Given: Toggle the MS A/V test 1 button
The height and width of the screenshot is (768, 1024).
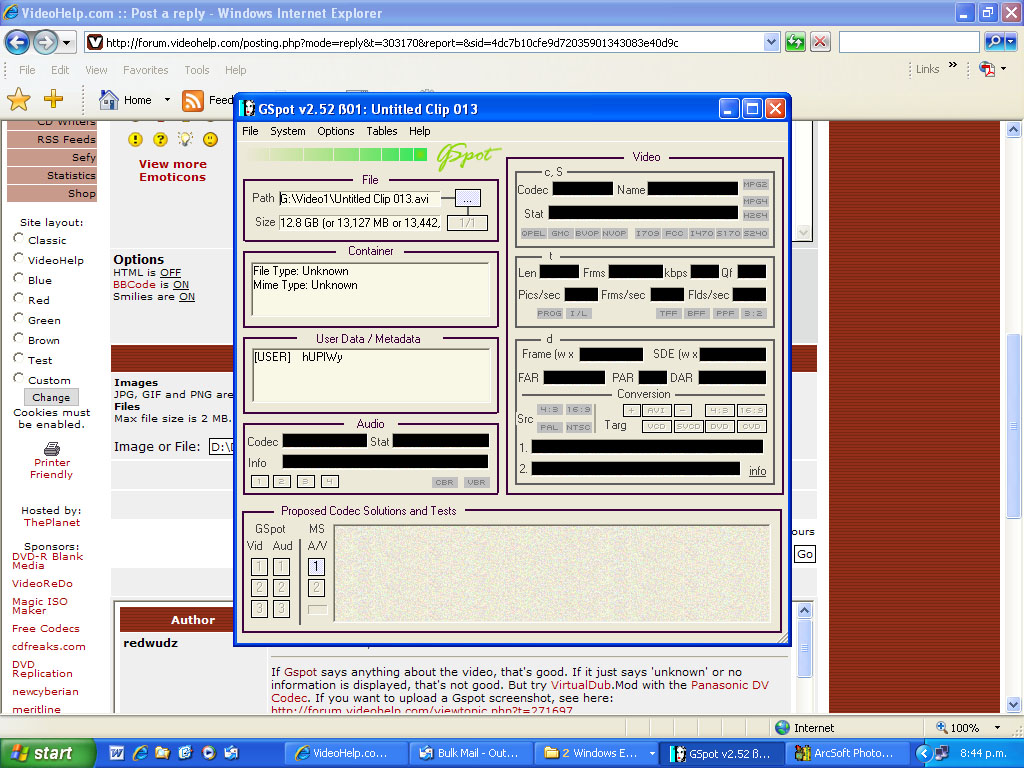Looking at the screenshot, I should point(316,566).
